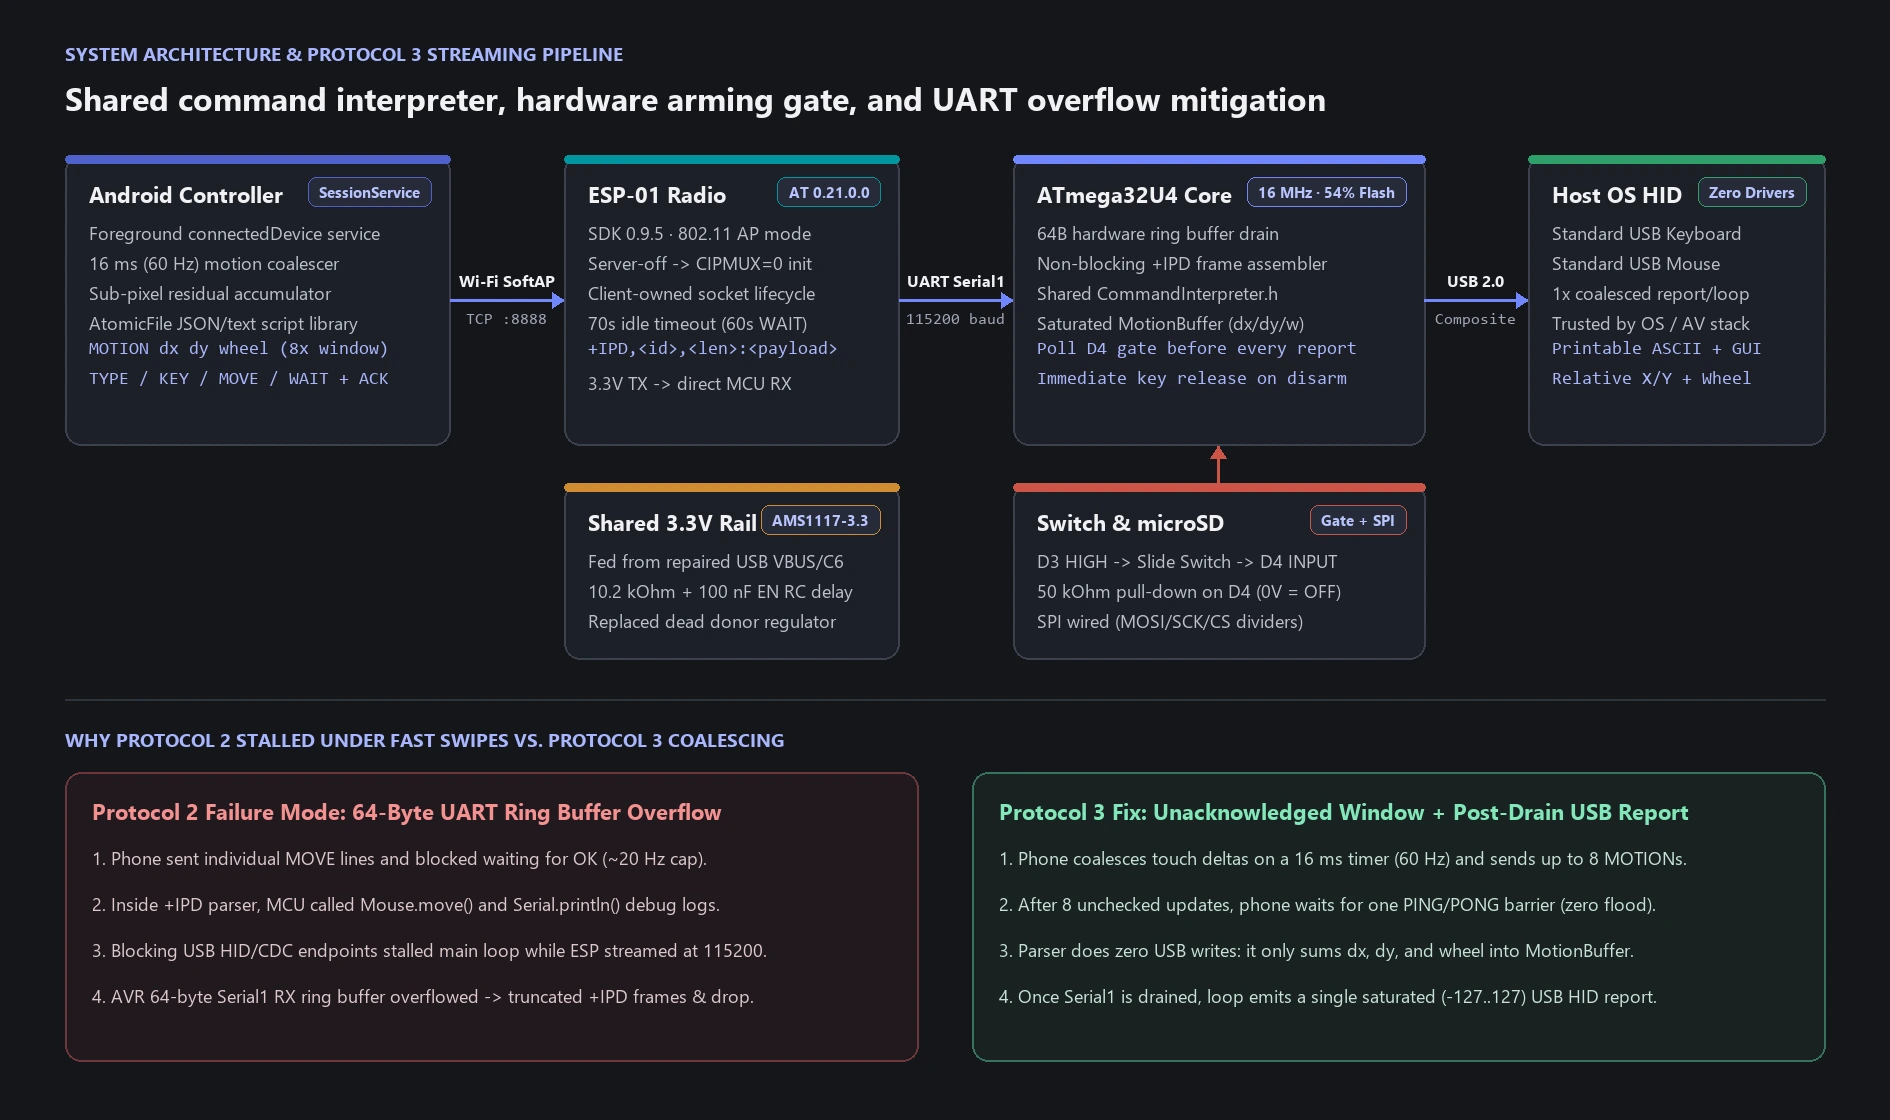Click the Protocol 2 Failure Mode heading
Viewport: 1890px width, 1120px height.
[406, 813]
